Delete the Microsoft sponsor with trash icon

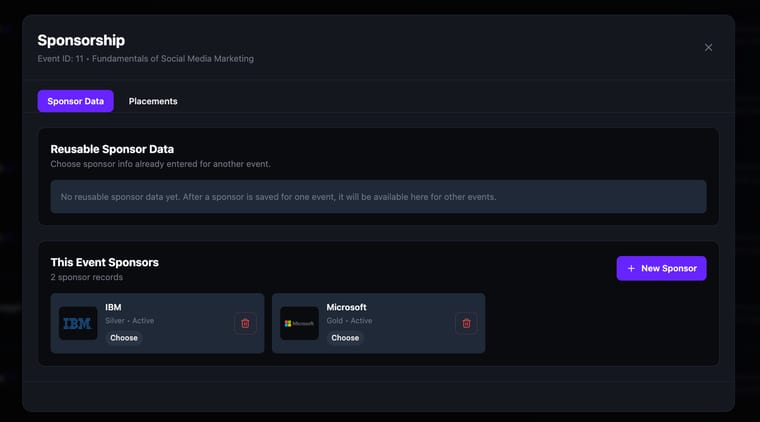[466, 323]
